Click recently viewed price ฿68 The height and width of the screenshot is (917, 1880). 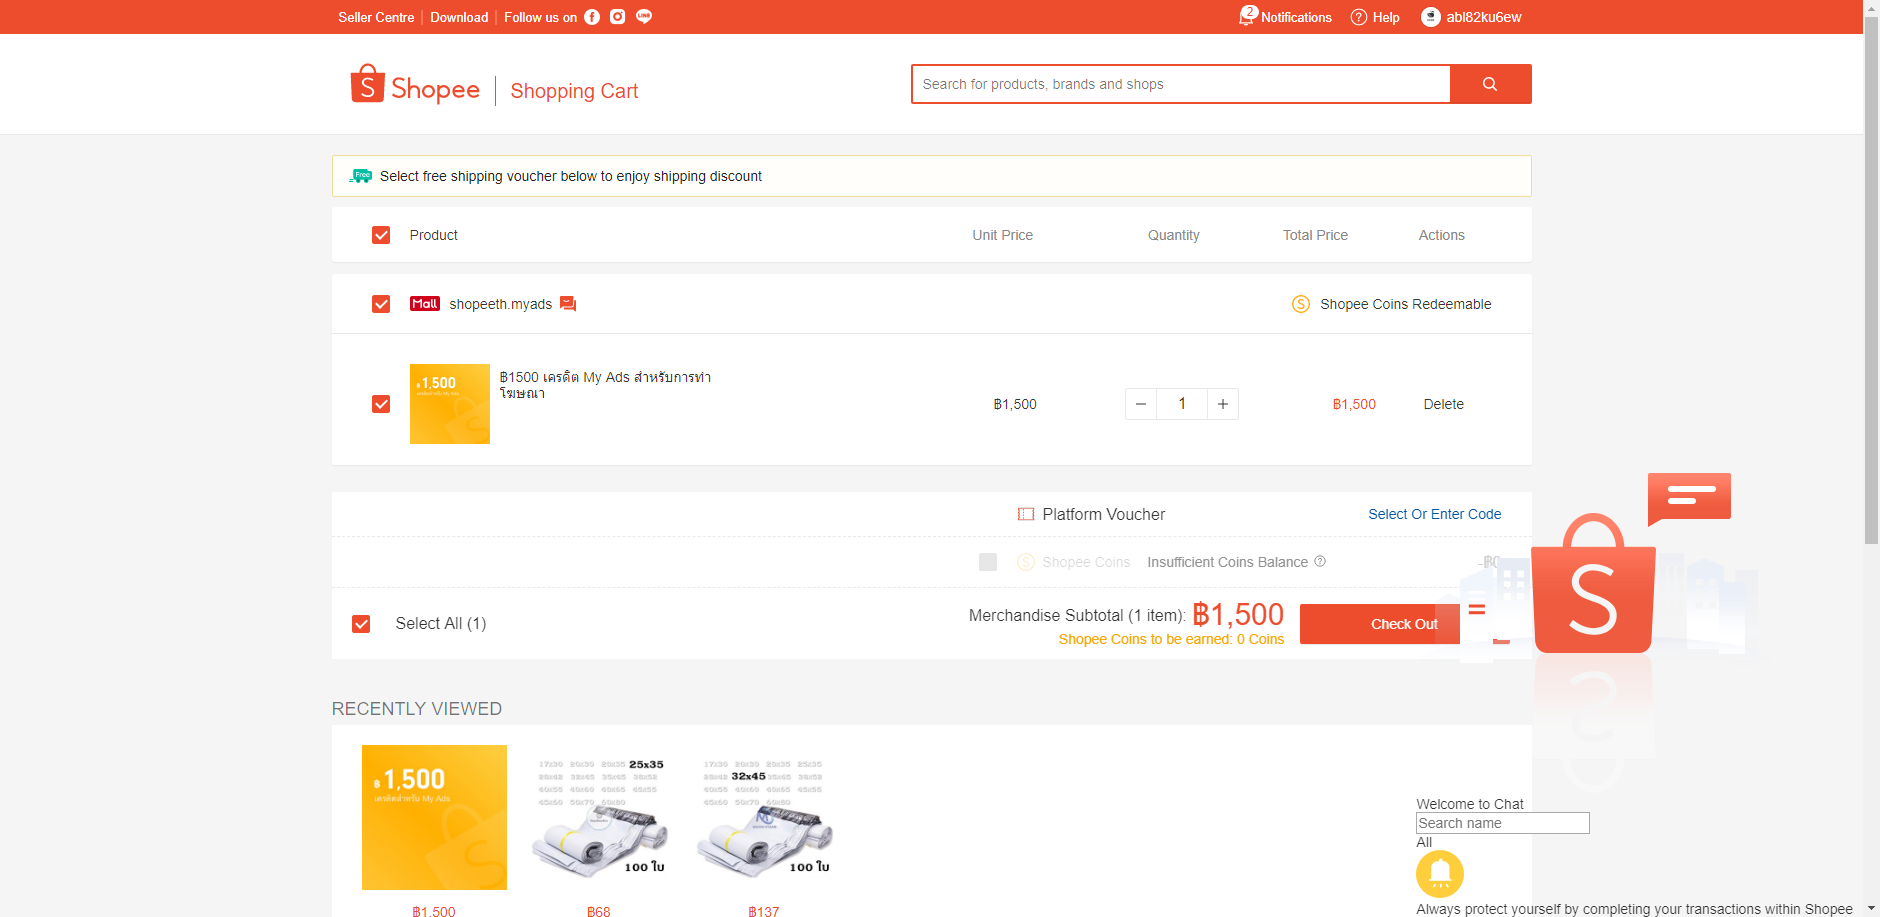[x=598, y=911]
